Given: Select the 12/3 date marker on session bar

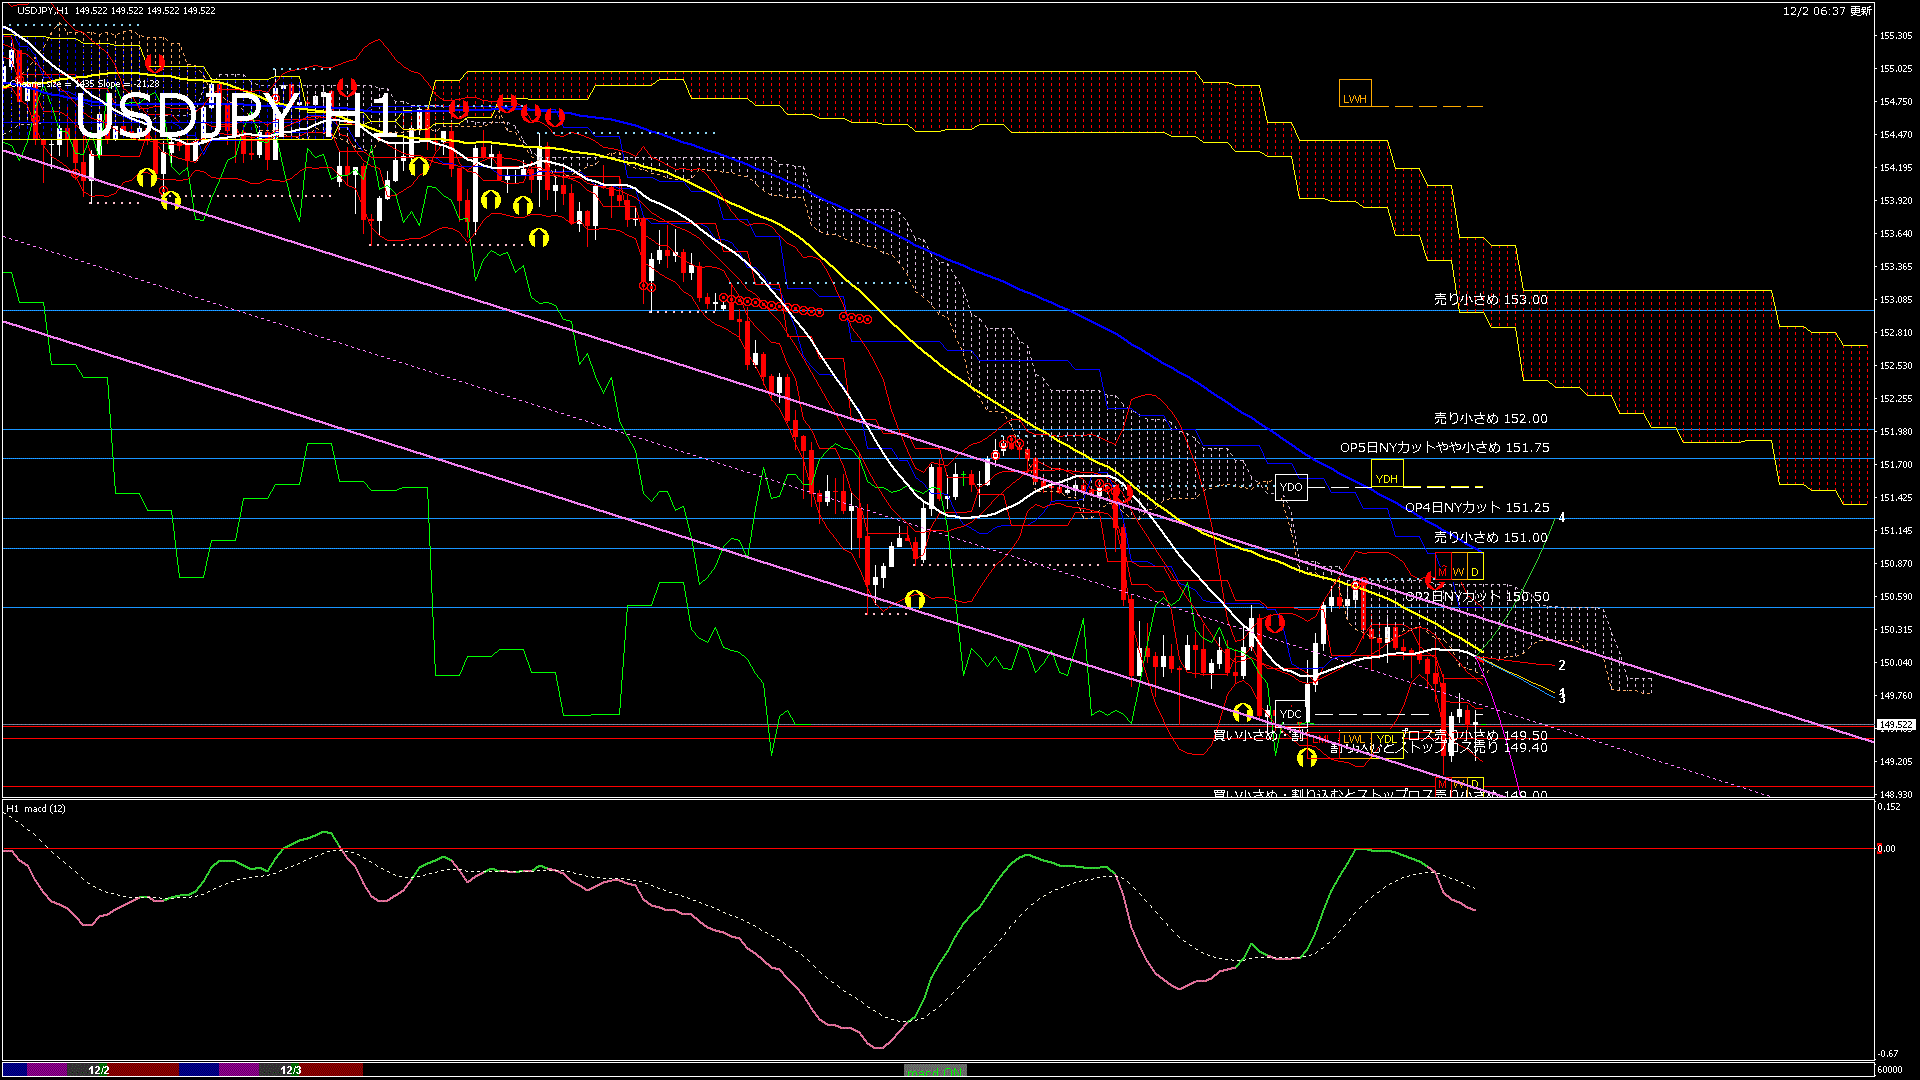Looking at the screenshot, I should point(291,1070).
